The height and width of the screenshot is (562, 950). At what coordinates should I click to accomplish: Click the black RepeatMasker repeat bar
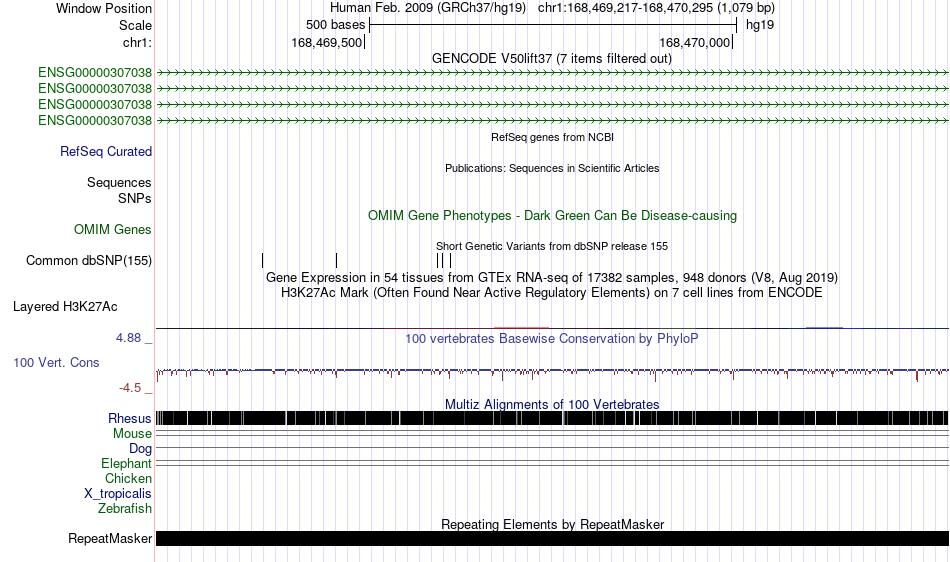coord(552,538)
